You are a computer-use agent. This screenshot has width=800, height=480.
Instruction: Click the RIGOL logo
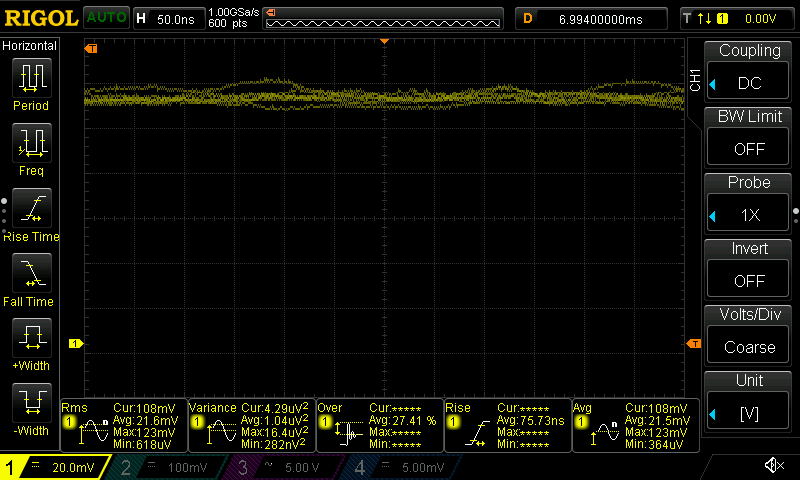[41, 18]
